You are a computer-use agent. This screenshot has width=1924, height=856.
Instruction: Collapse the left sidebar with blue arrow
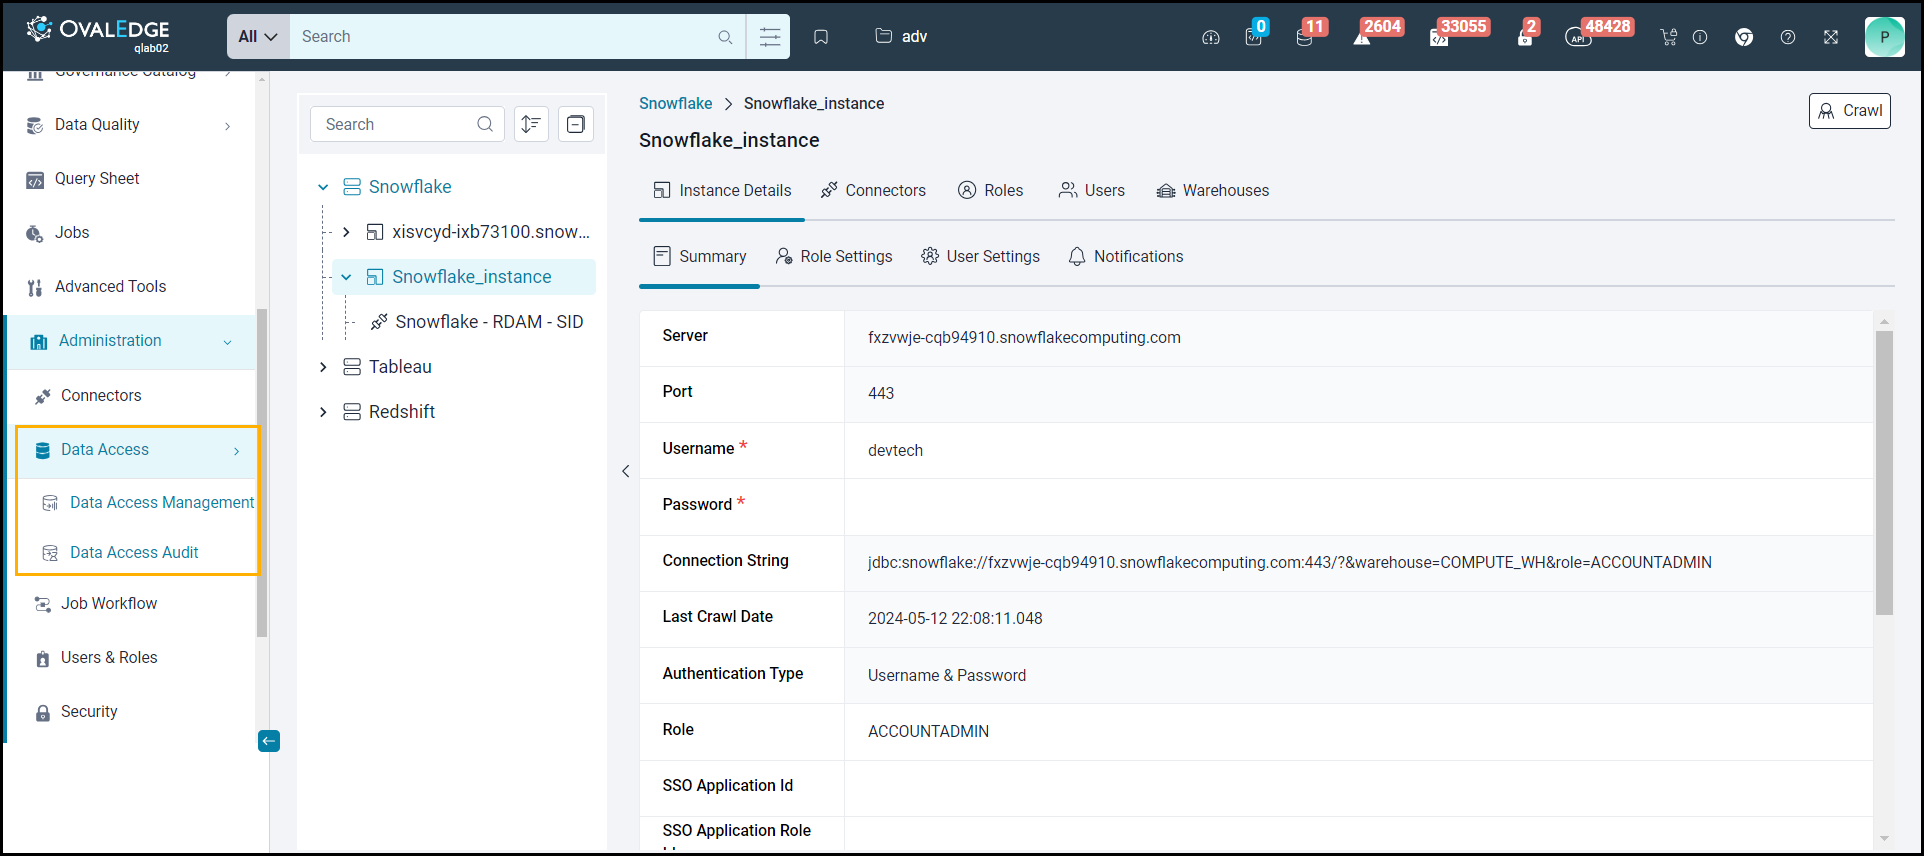(x=269, y=741)
